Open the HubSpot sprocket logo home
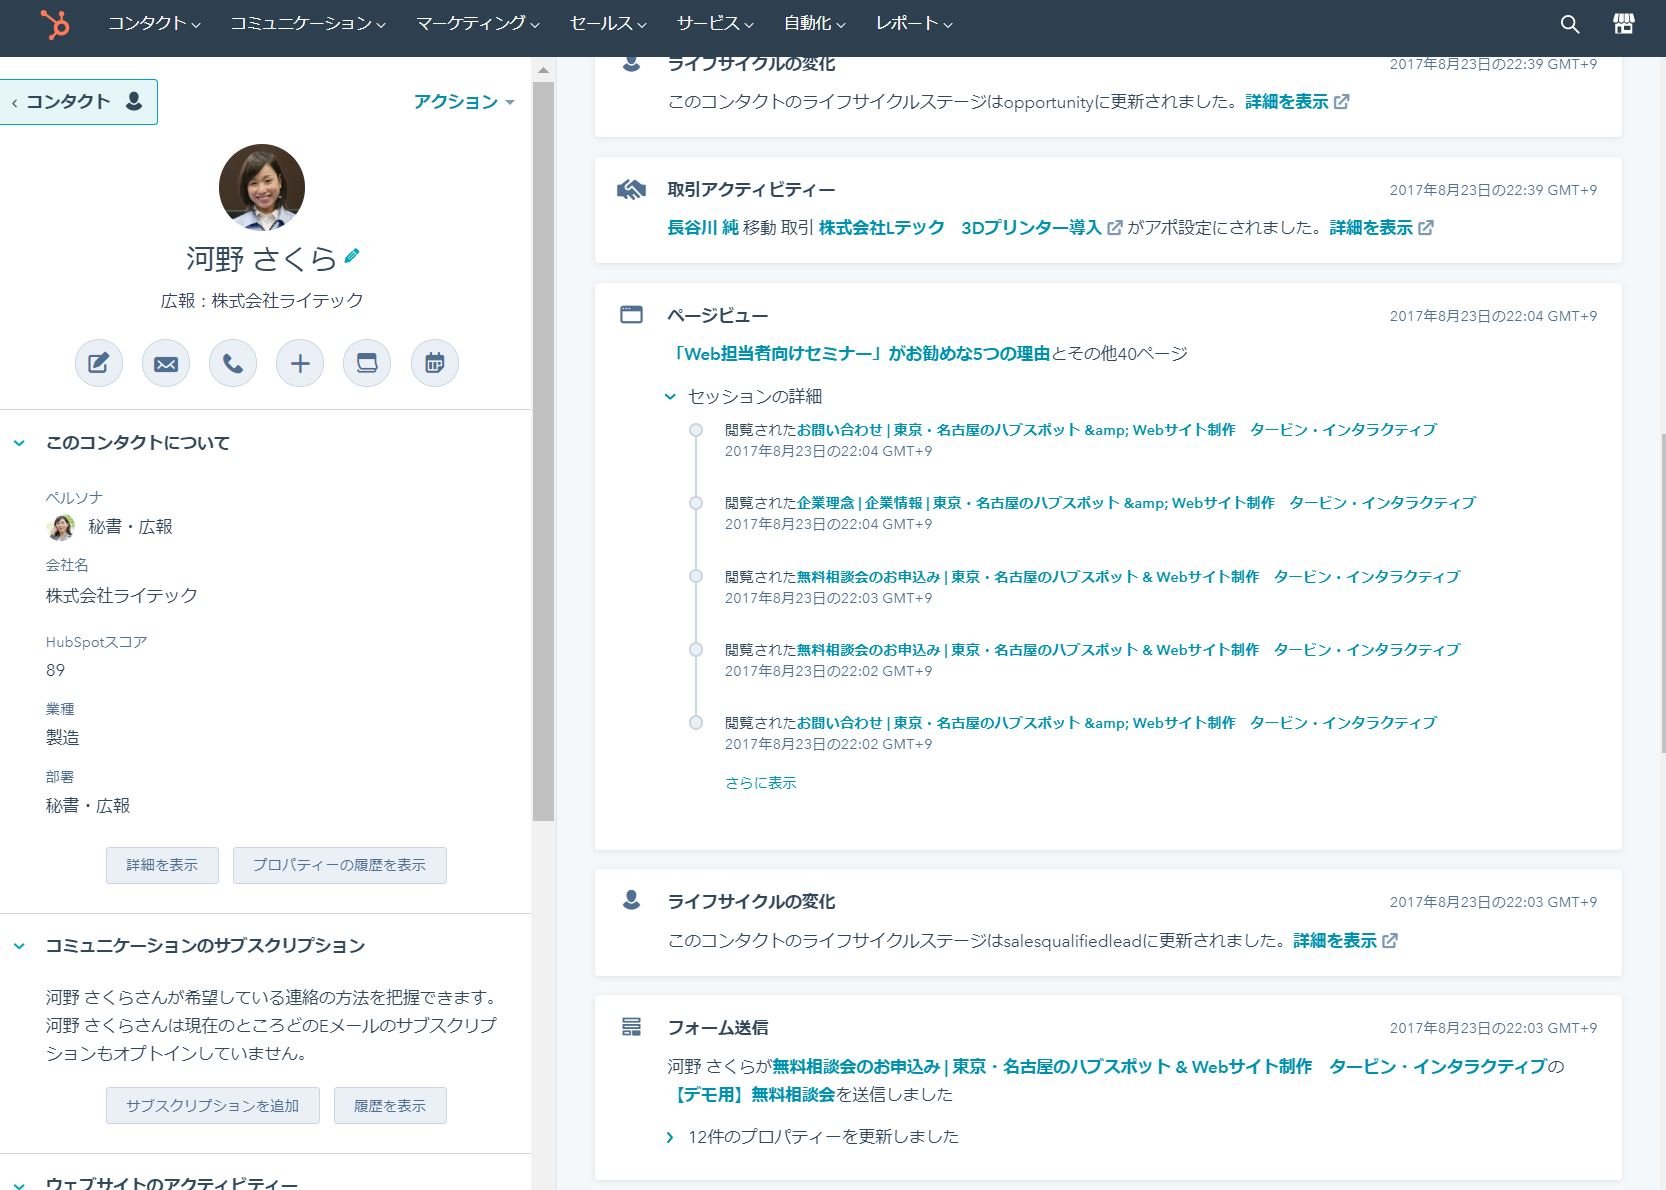Viewport: 1666px width, 1190px height. 55,24
